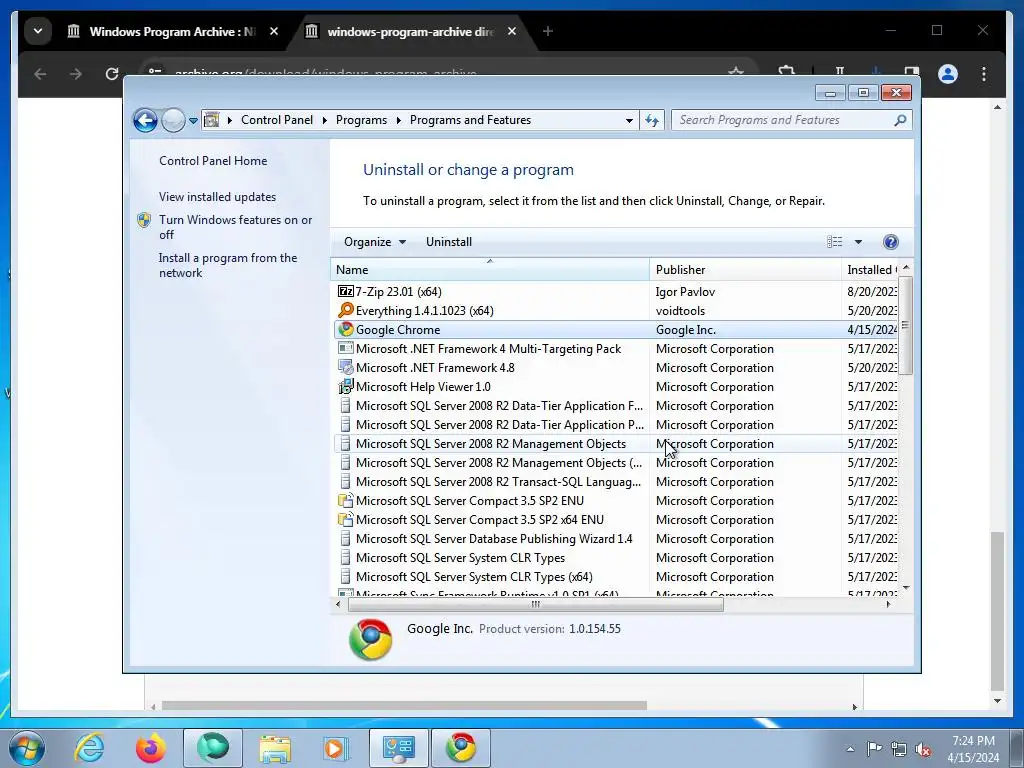Close the Windows Program Archive tab
This screenshot has height=768, width=1024.
[x=274, y=31]
